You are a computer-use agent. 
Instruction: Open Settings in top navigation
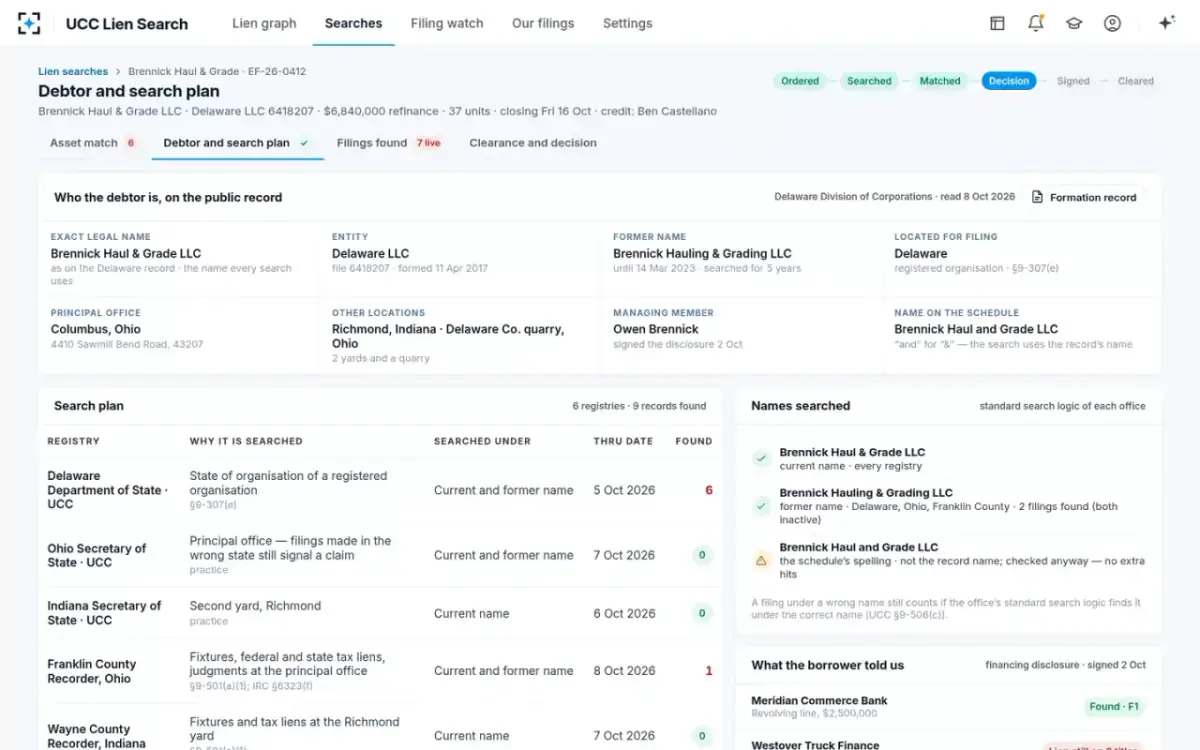(628, 23)
